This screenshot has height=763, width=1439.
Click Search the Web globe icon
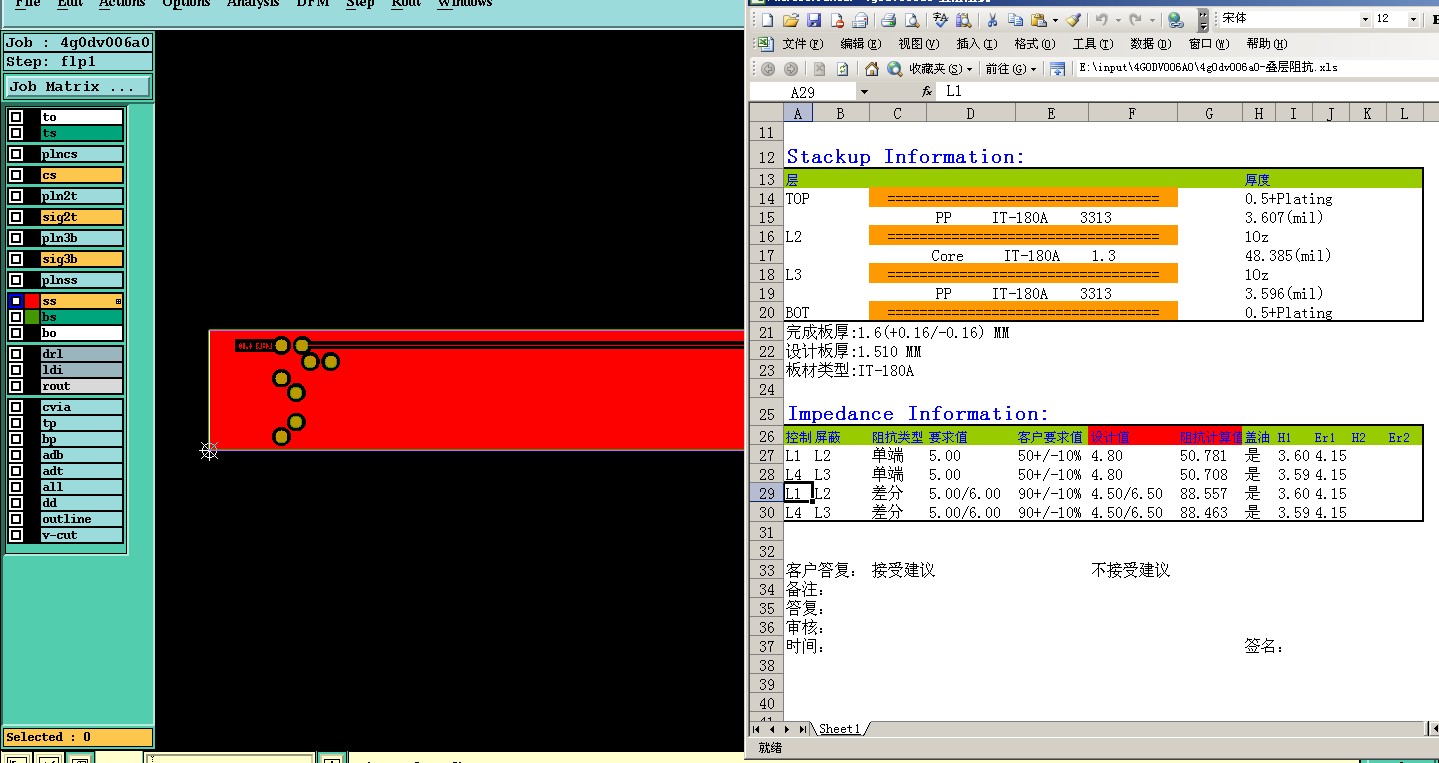coord(895,69)
